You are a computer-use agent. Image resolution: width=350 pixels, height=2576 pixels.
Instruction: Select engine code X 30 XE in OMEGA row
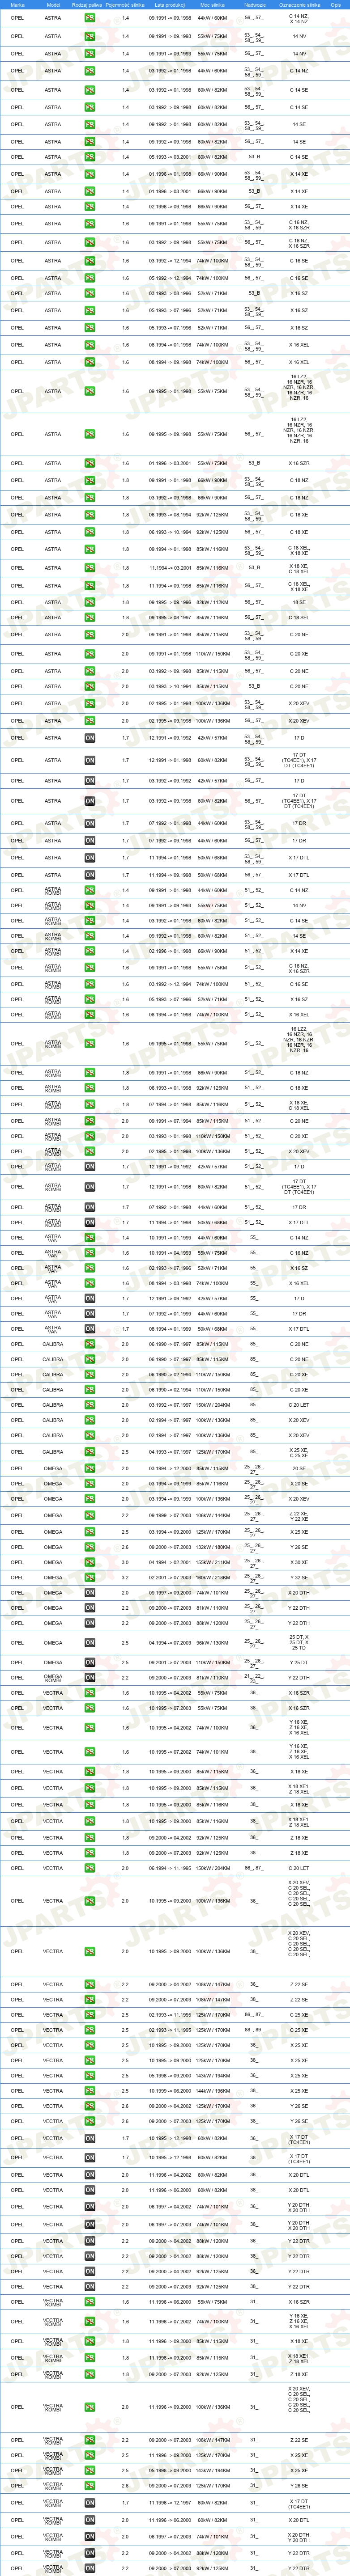299,1562
